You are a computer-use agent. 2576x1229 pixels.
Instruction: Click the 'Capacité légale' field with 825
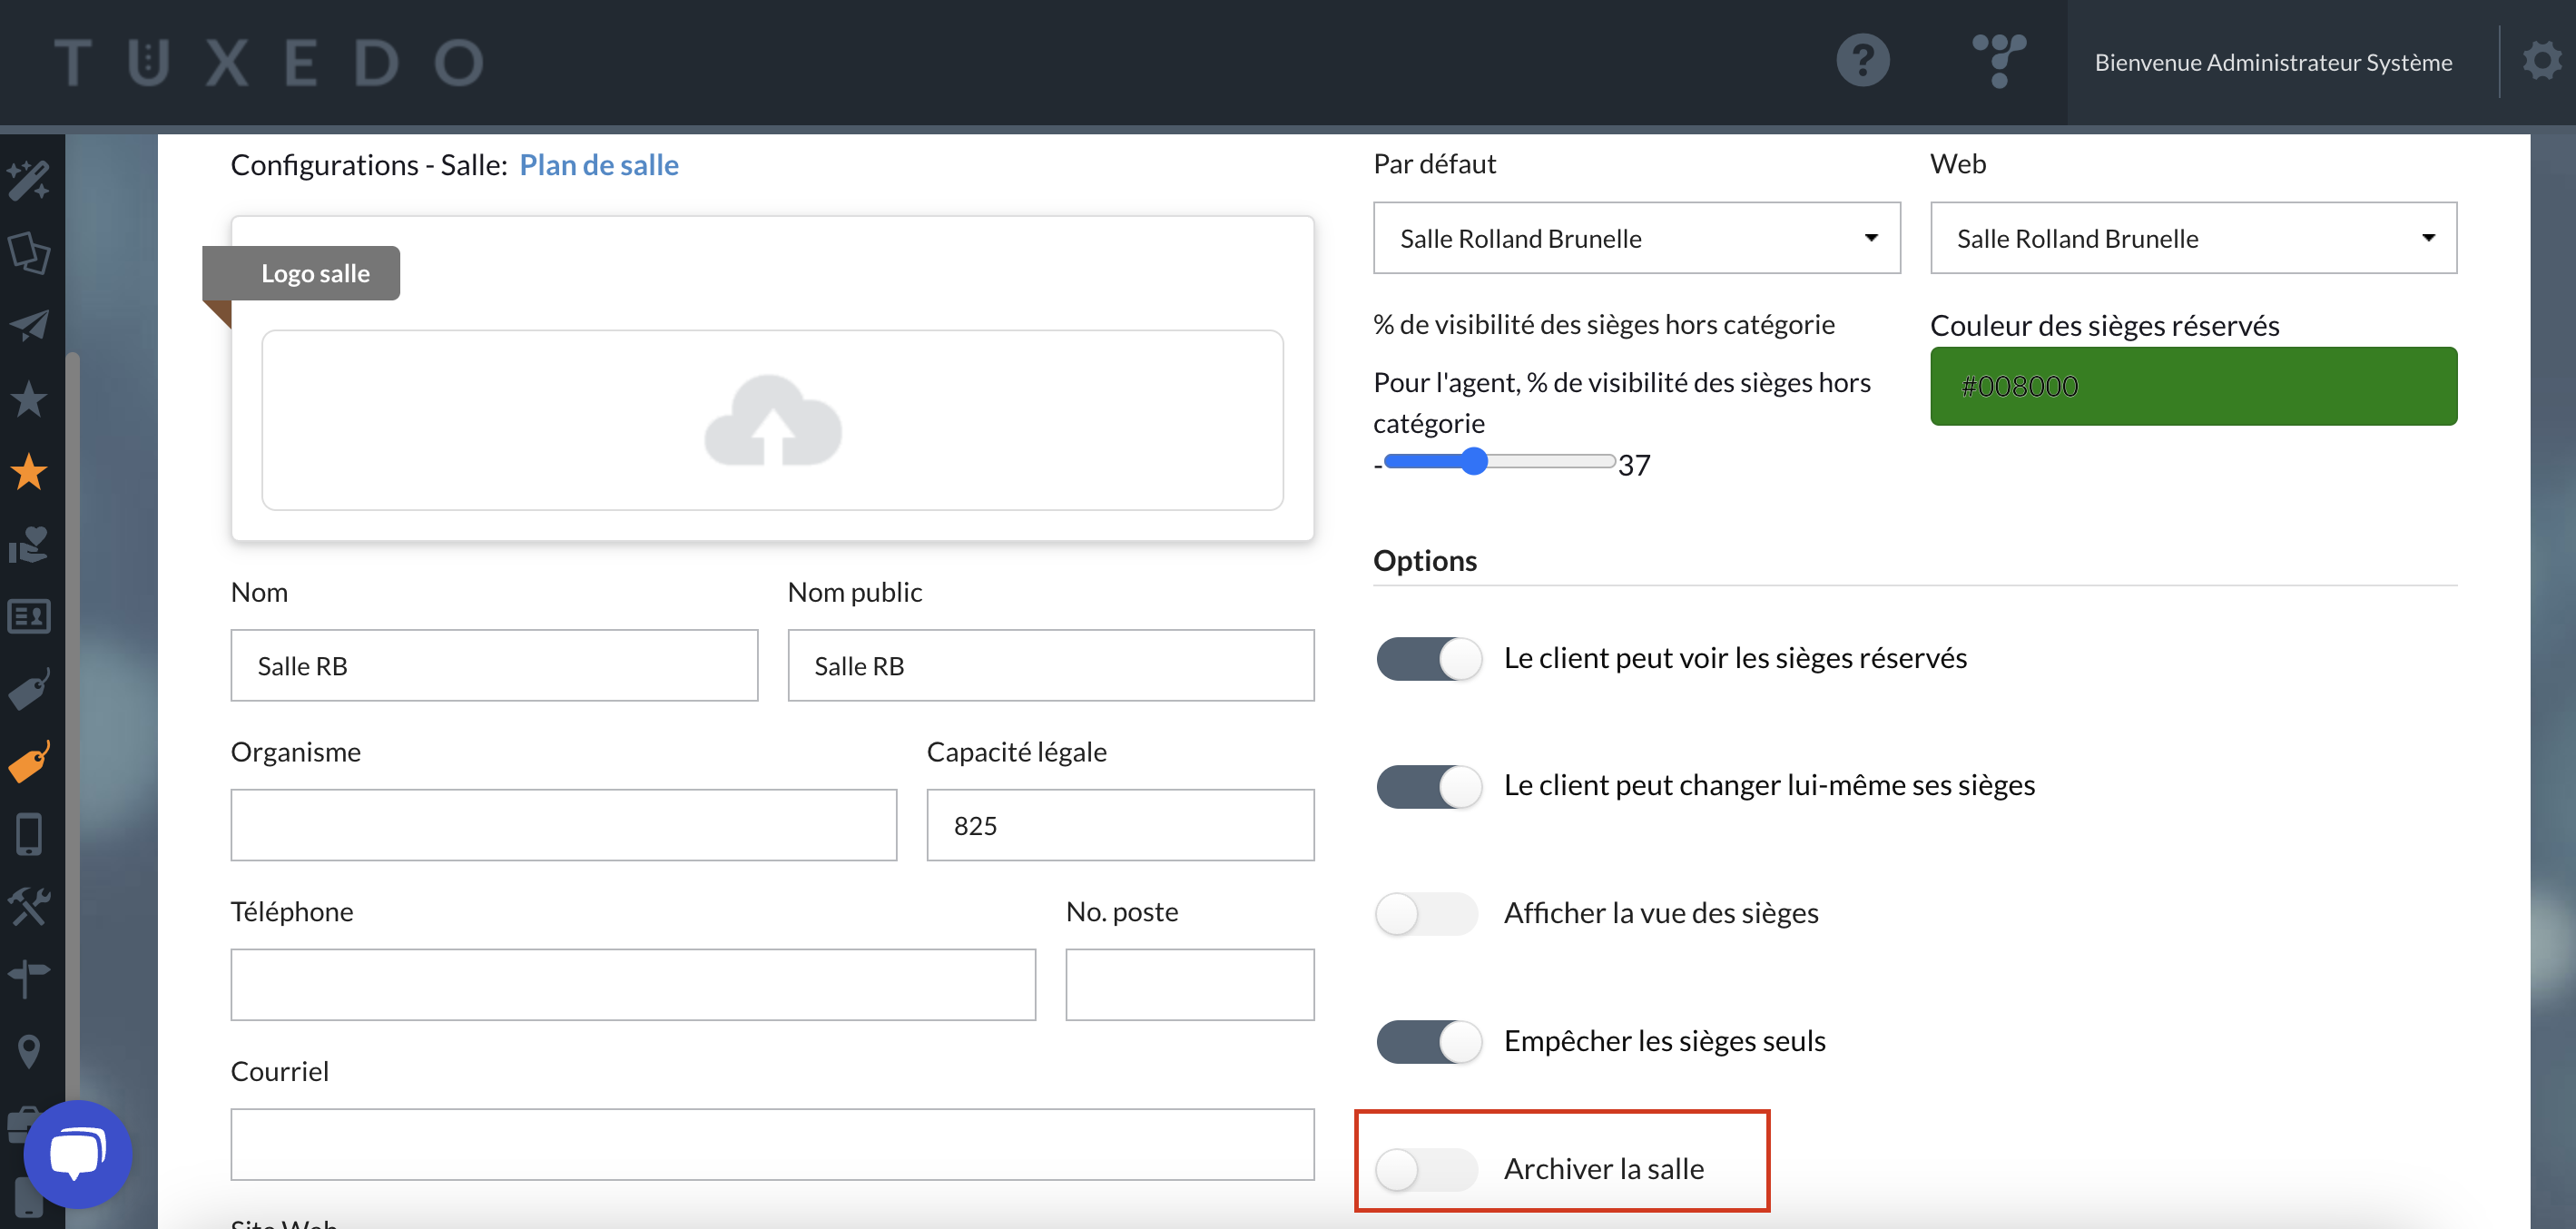[x=1120, y=825]
